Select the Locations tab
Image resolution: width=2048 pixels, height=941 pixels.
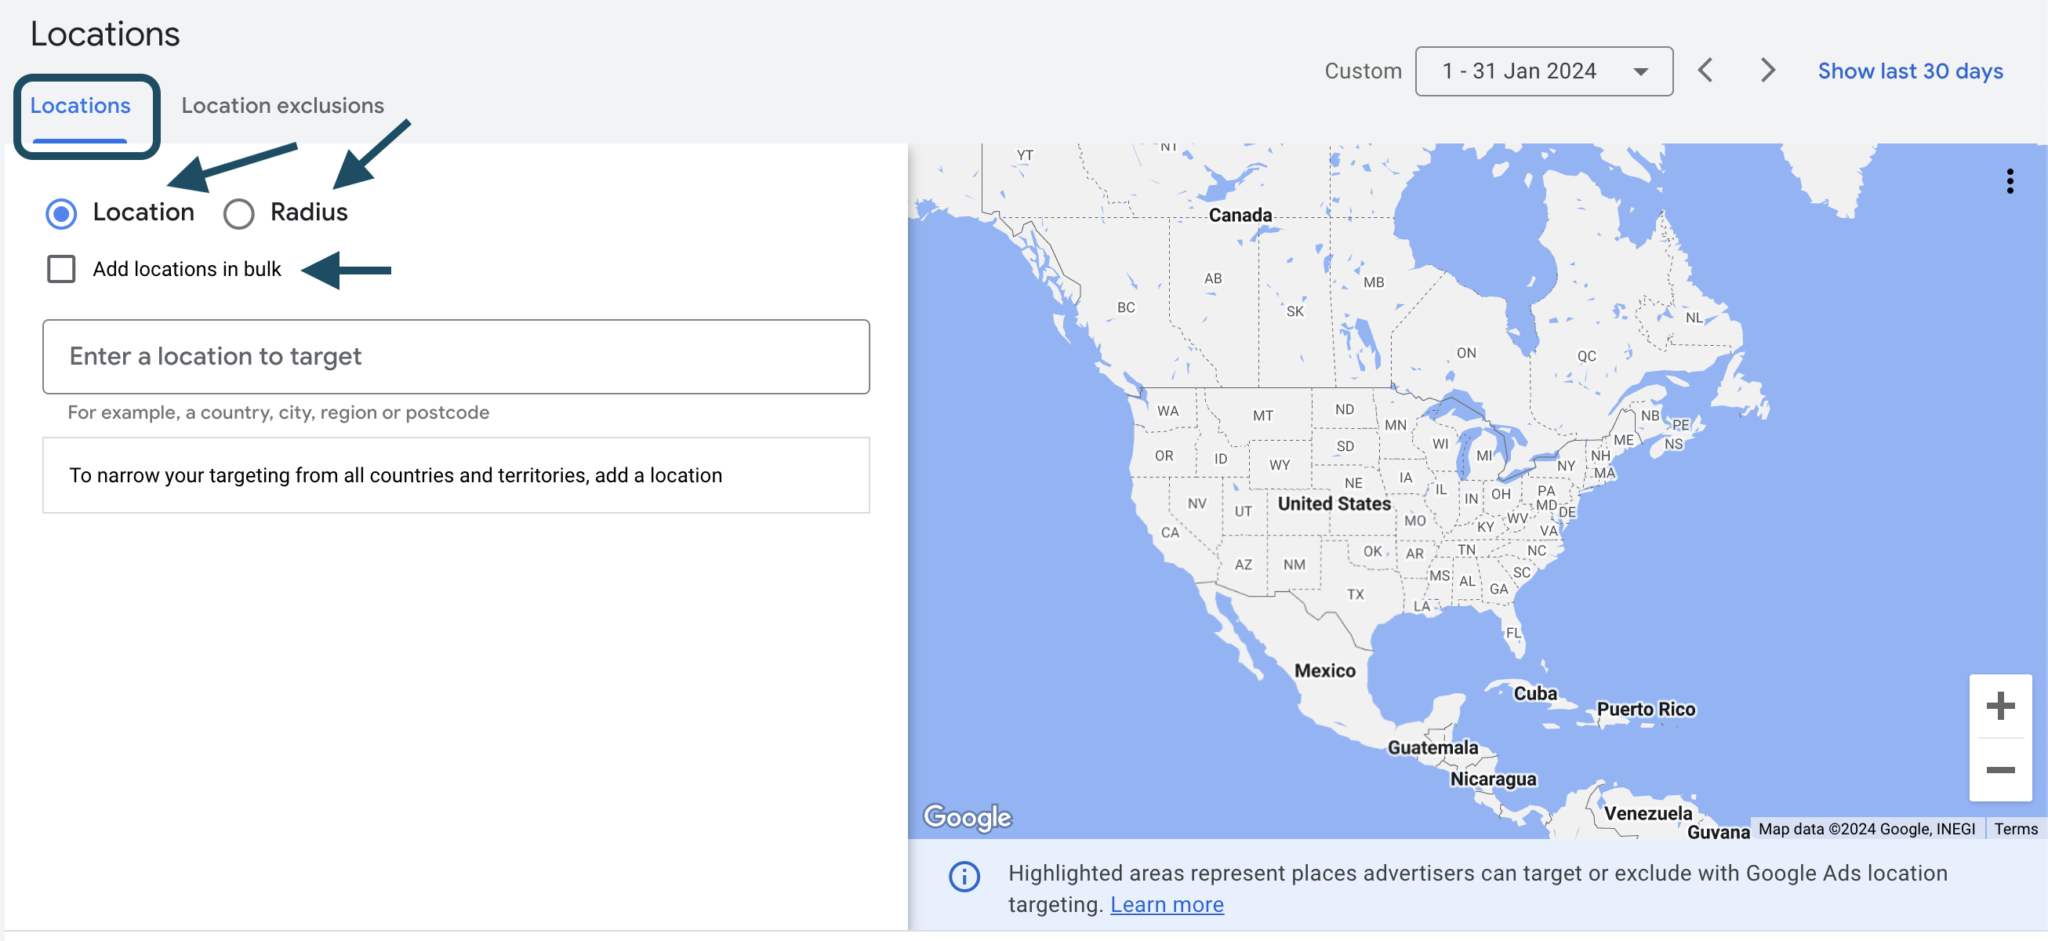[x=79, y=105]
